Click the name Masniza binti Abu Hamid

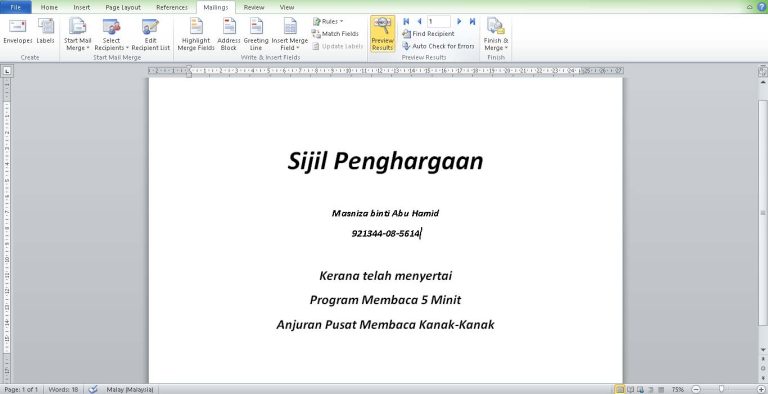(x=385, y=213)
